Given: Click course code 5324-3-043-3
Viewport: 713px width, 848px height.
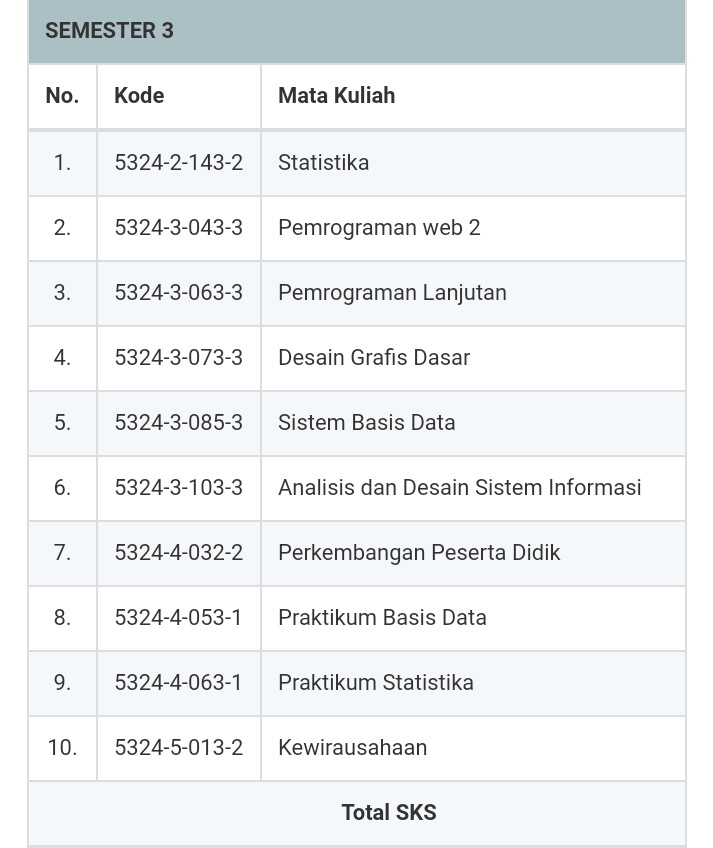Looking at the screenshot, I should click(x=179, y=228).
